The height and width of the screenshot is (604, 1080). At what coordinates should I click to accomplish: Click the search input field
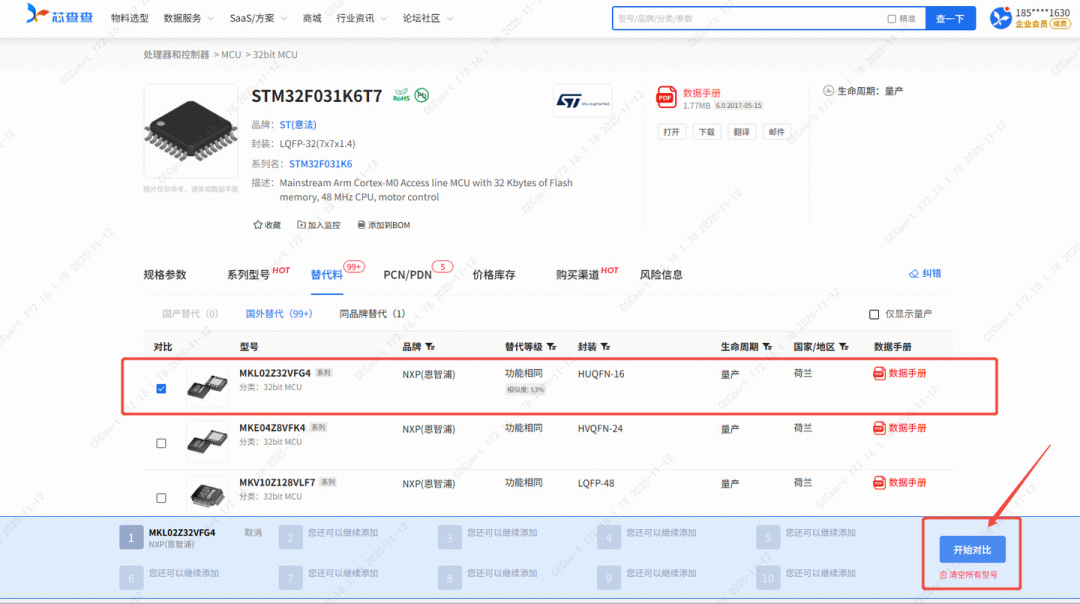click(748, 18)
